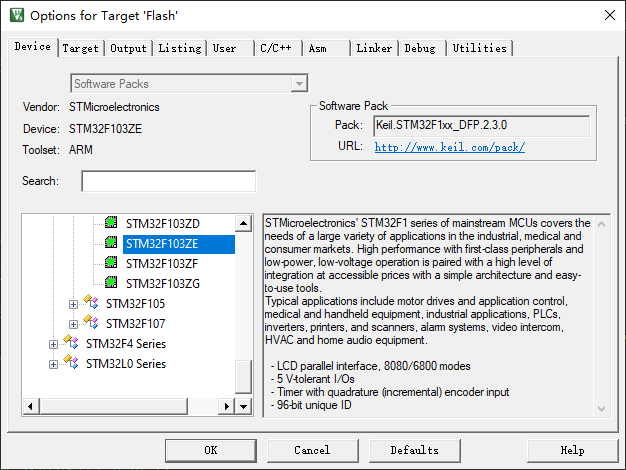This screenshot has width=626, height=470.
Task: Click device tree scroll down arrow
Action: click(243, 407)
